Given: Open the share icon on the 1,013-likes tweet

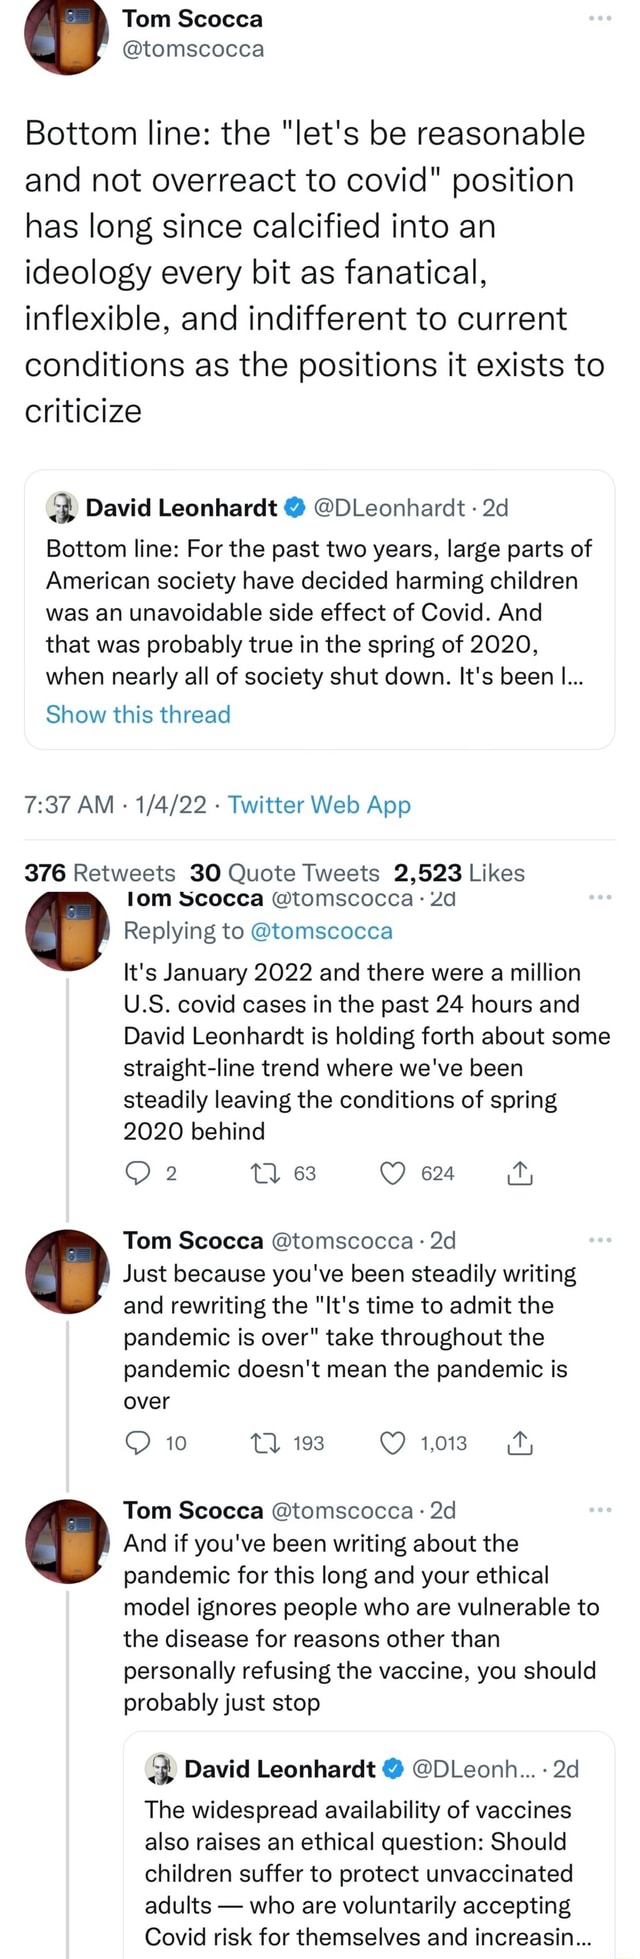Looking at the screenshot, I should (x=519, y=1443).
